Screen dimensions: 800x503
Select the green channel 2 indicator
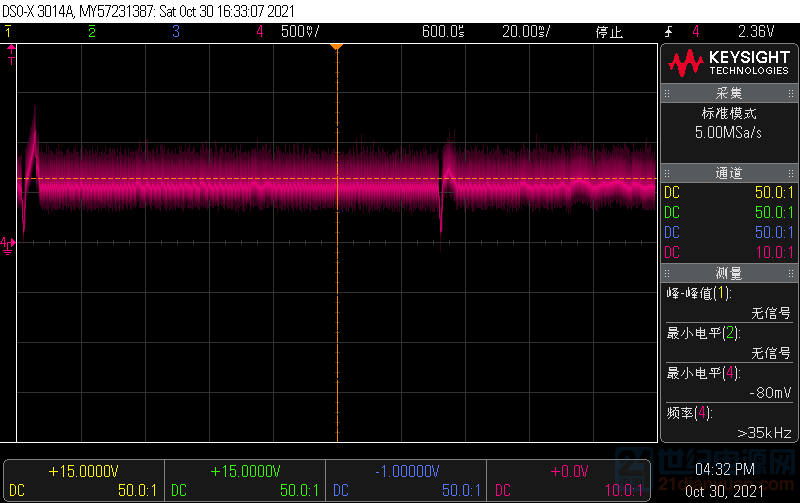pyautogui.click(x=92, y=32)
